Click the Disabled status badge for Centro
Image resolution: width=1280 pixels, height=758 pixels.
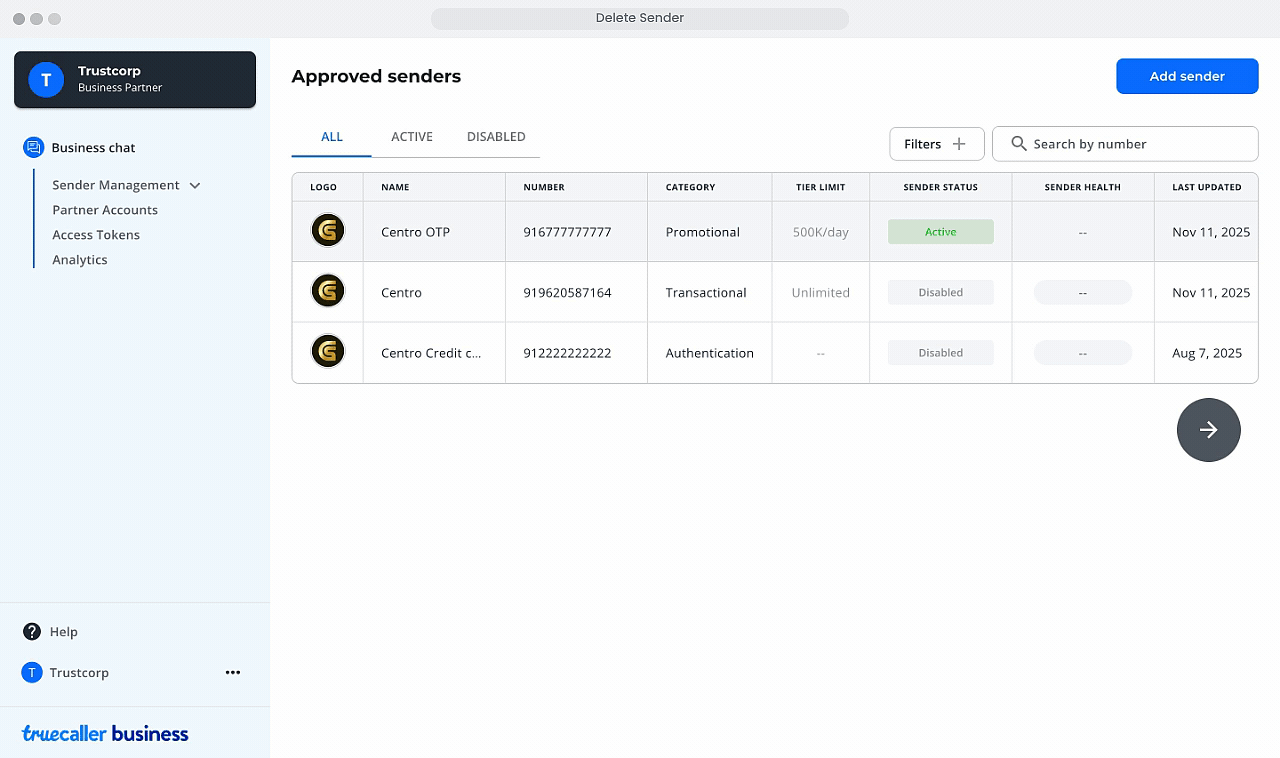tap(940, 293)
